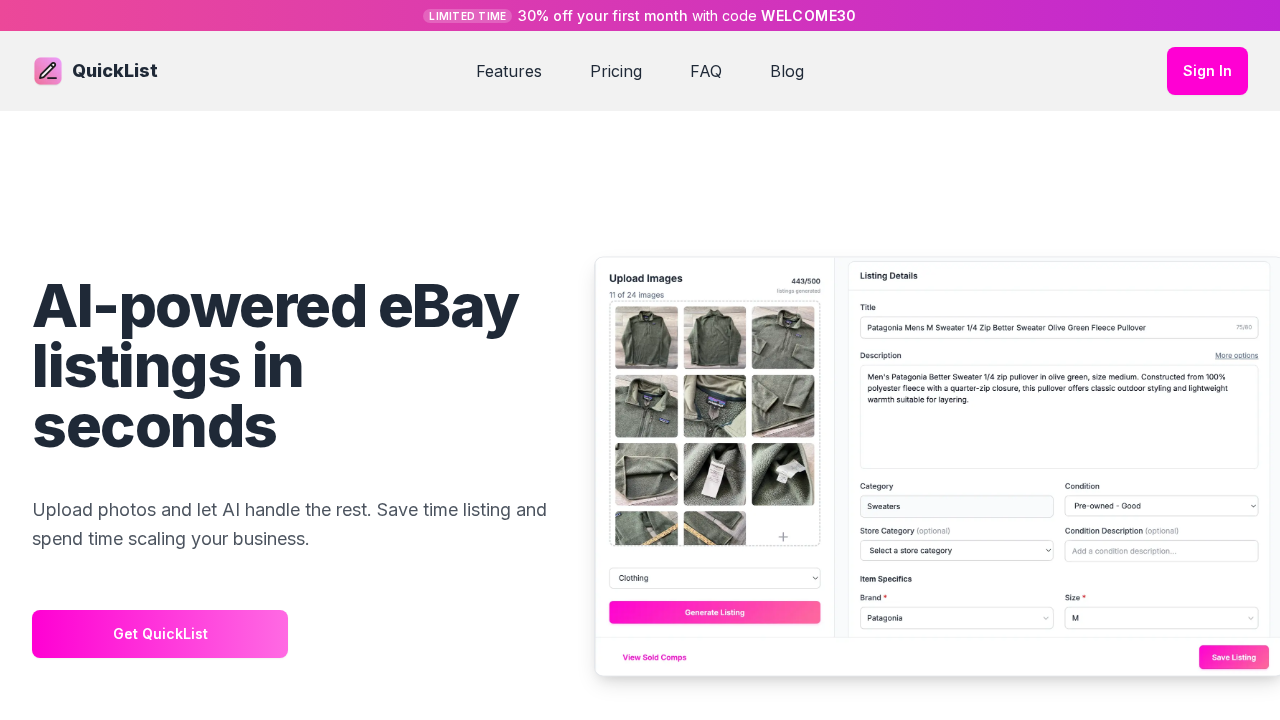1280x720 pixels.
Task: Click the Get QuickList button
Action: 160,634
